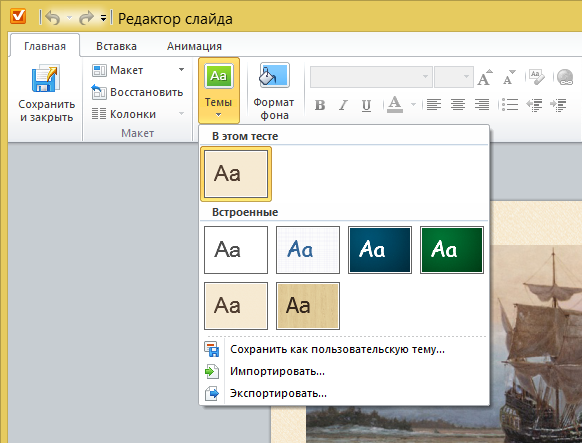Open the font name combo box
Screen dimensions: 582x443
tap(371, 77)
